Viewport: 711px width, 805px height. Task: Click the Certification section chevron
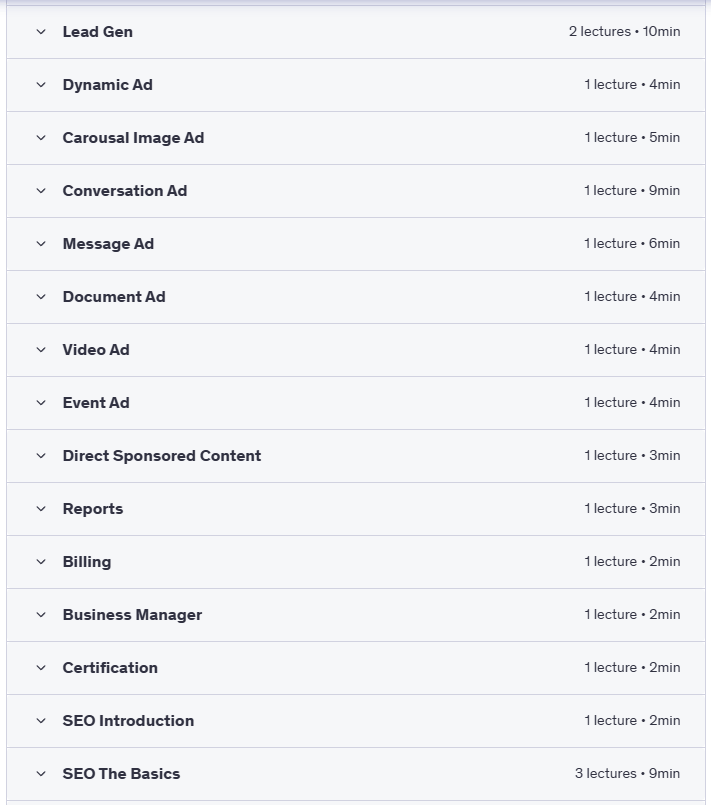coord(41,668)
